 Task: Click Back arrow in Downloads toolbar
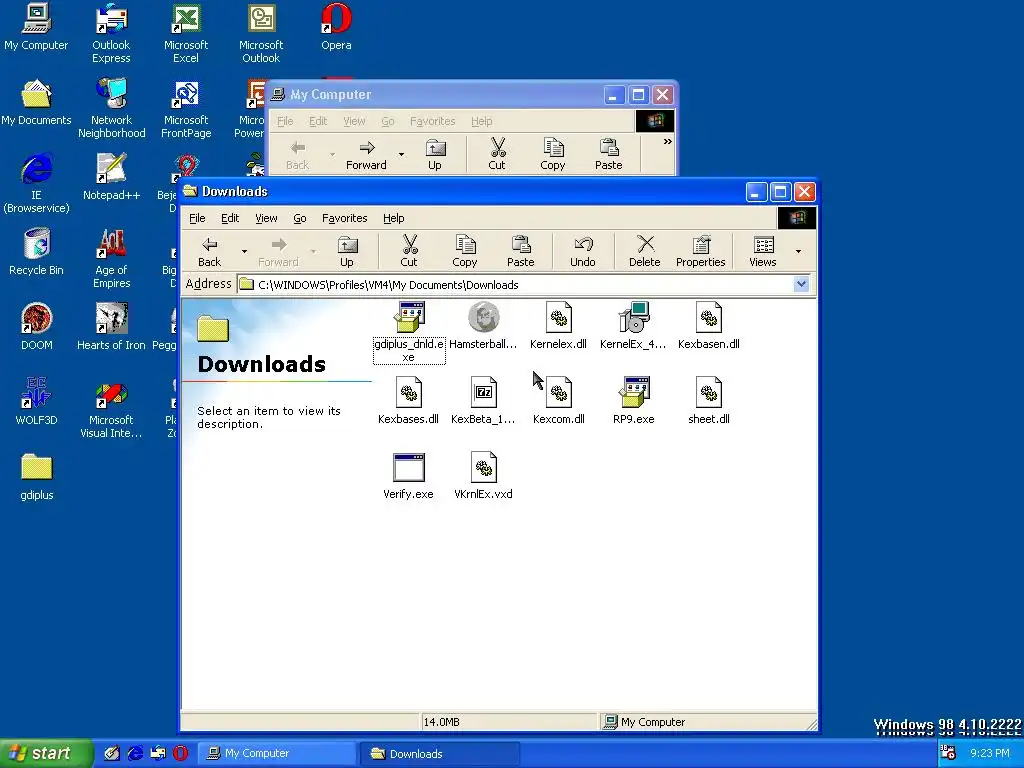click(x=210, y=251)
